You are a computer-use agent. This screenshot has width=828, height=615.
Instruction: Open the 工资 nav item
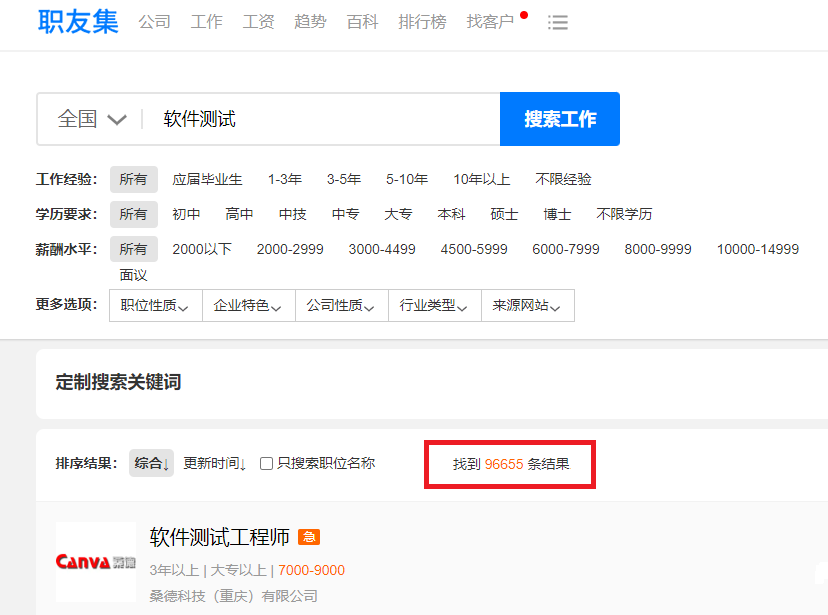(258, 22)
